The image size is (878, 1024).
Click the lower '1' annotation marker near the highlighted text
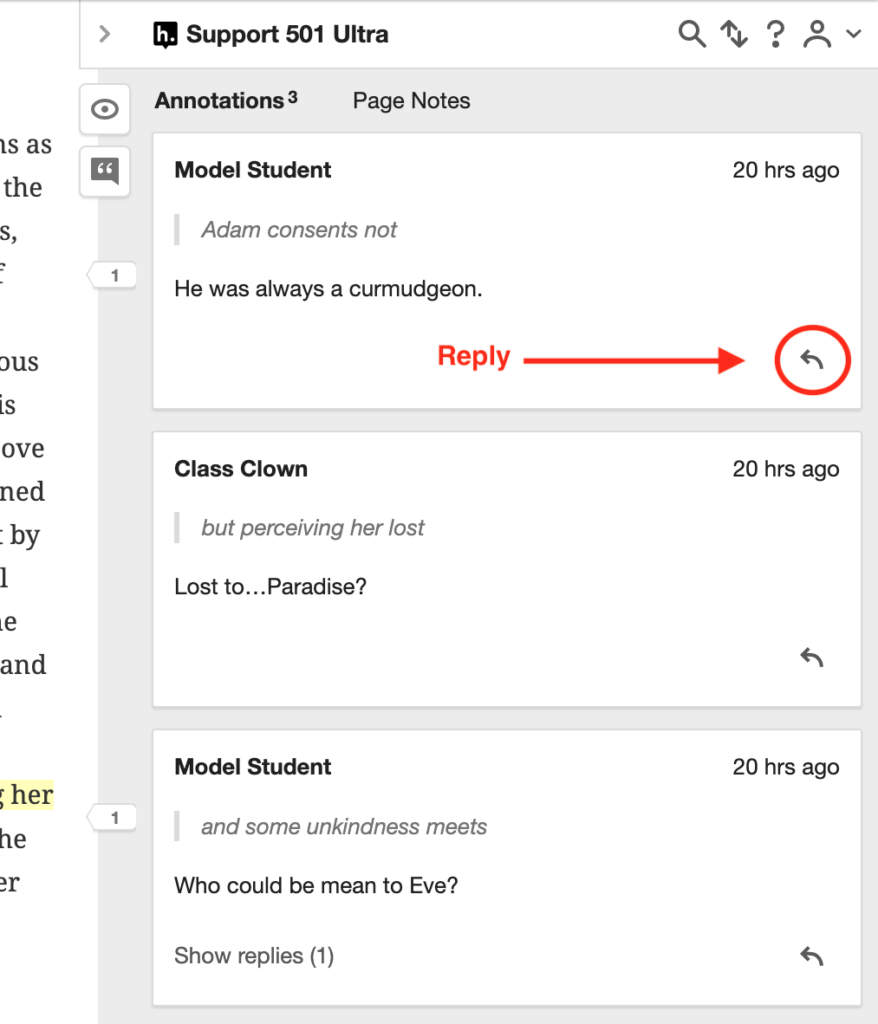[113, 817]
